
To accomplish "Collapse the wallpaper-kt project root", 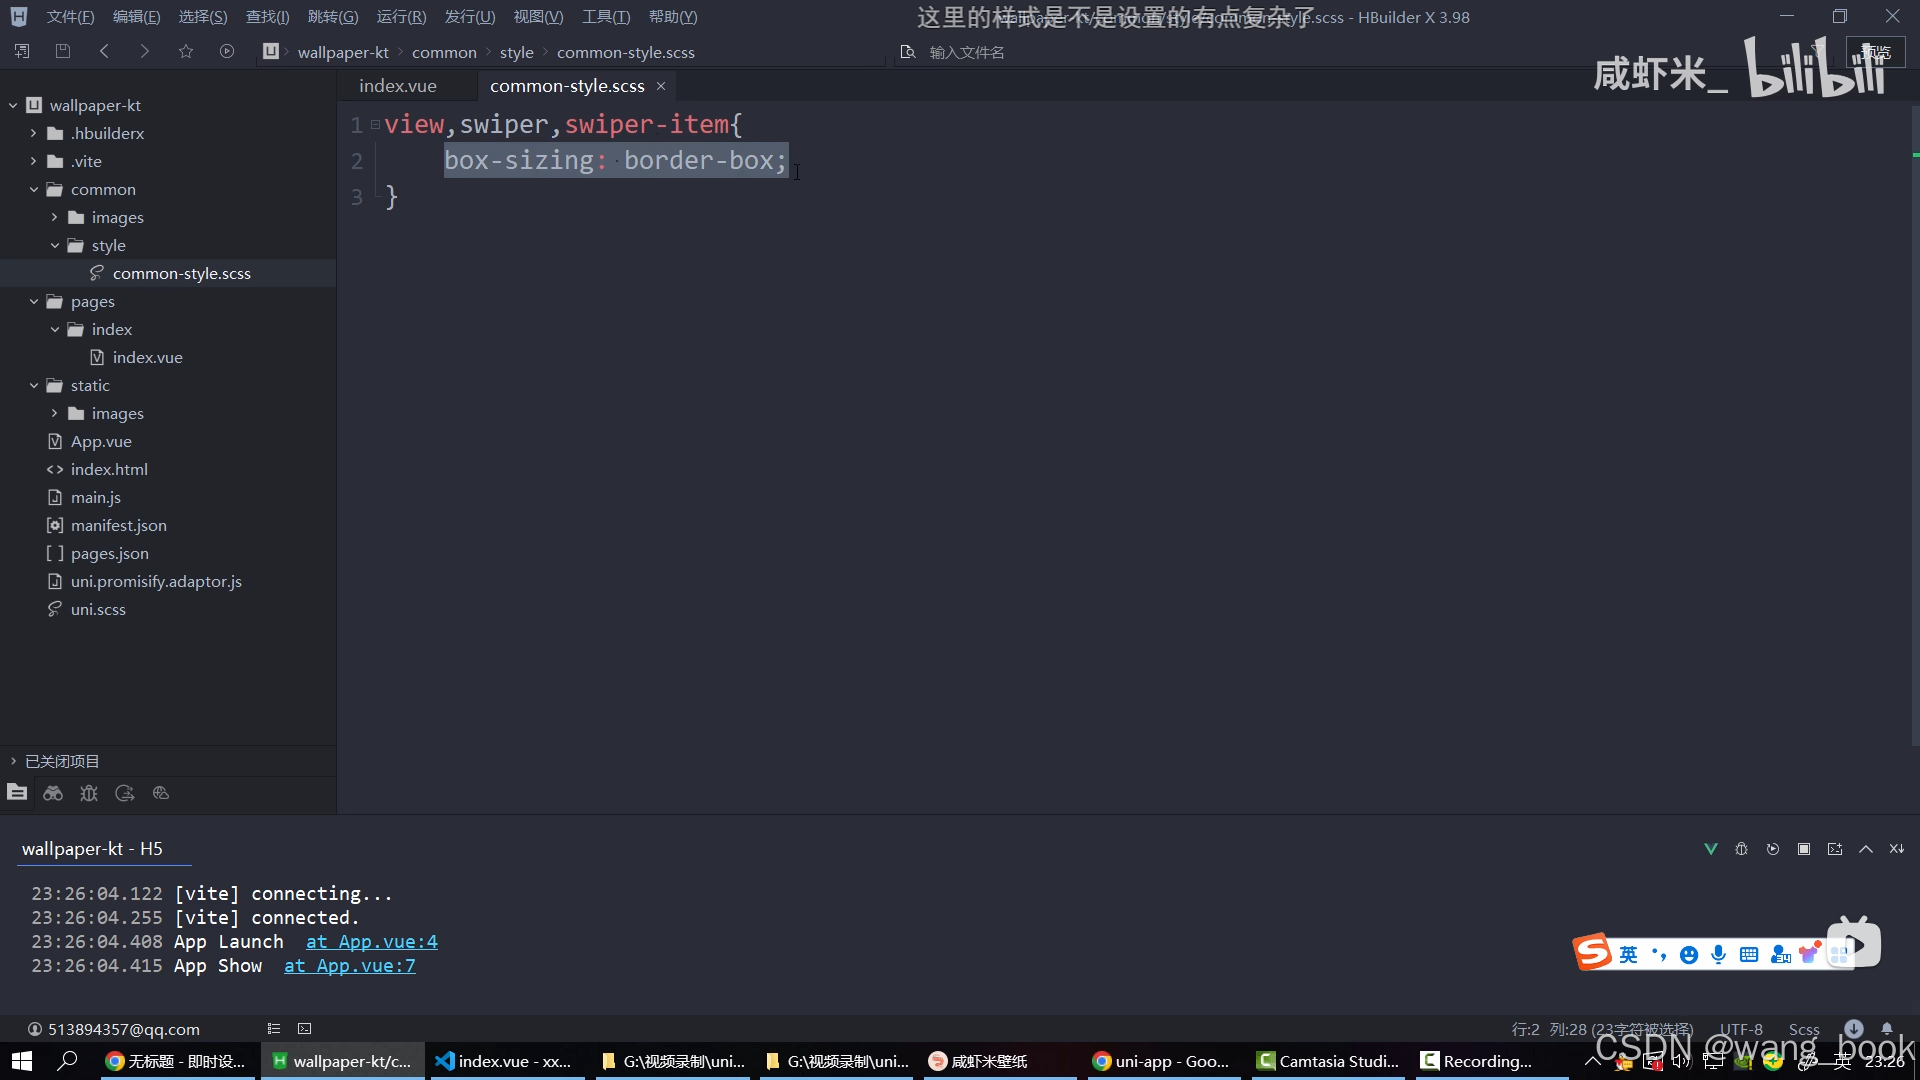I will pyautogui.click(x=13, y=105).
